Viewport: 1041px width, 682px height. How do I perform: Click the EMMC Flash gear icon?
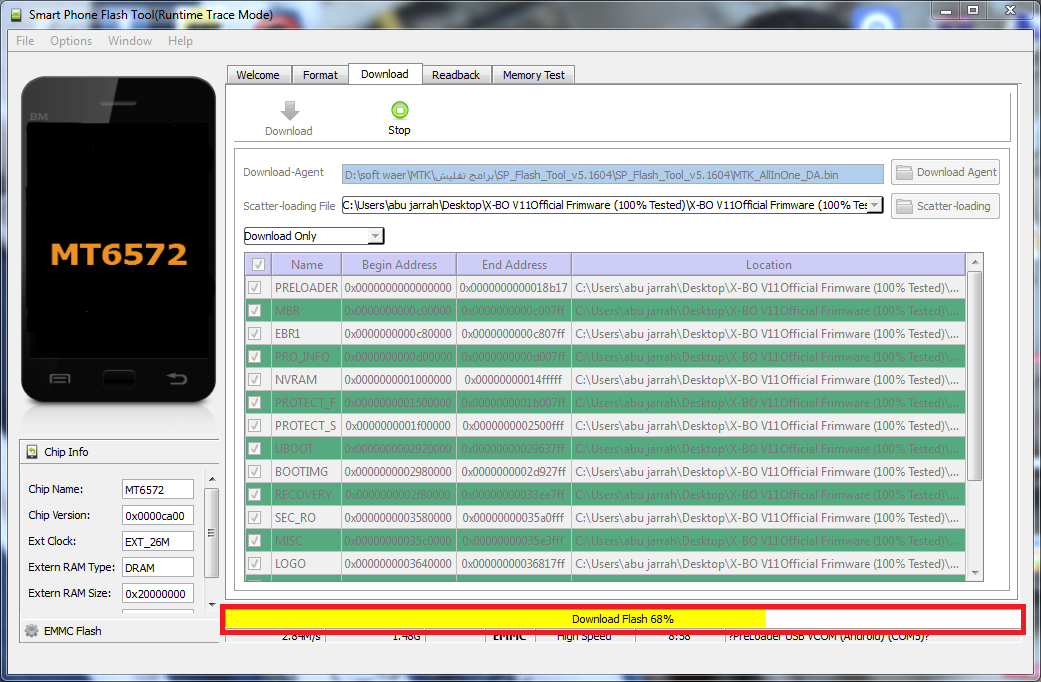[31, 631]
